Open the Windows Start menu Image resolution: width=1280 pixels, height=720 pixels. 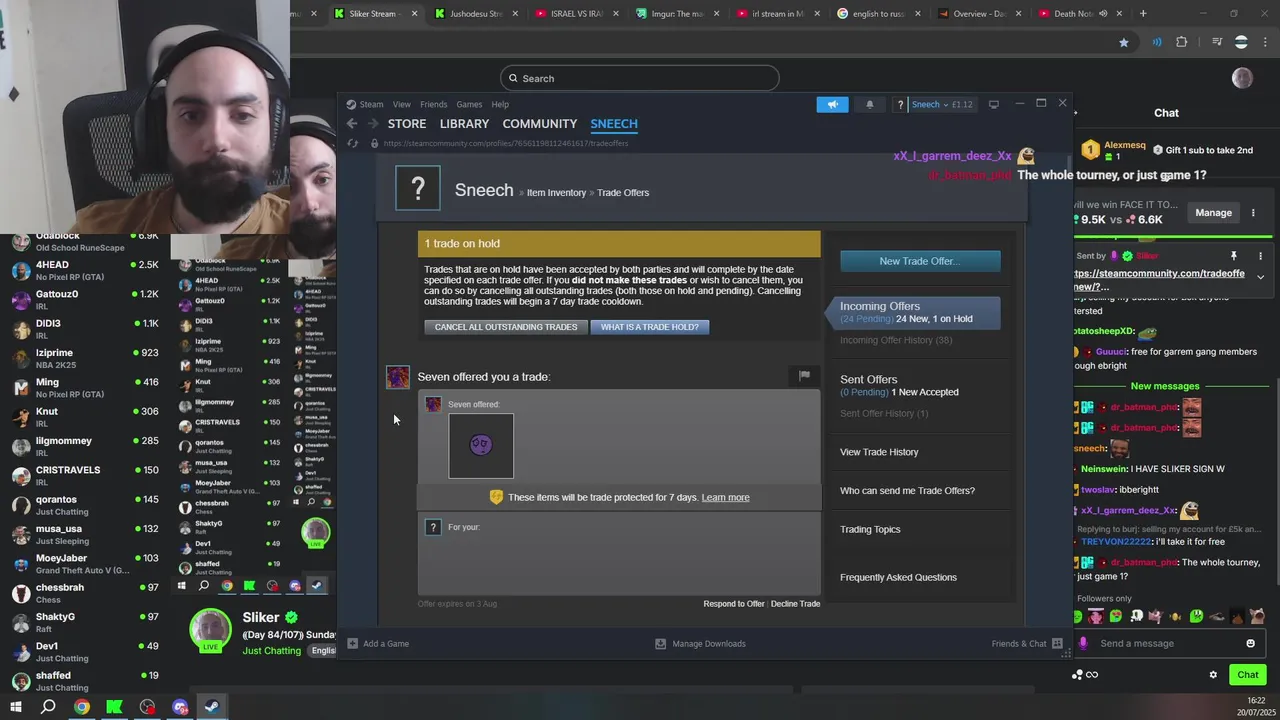tap(15, 707)
